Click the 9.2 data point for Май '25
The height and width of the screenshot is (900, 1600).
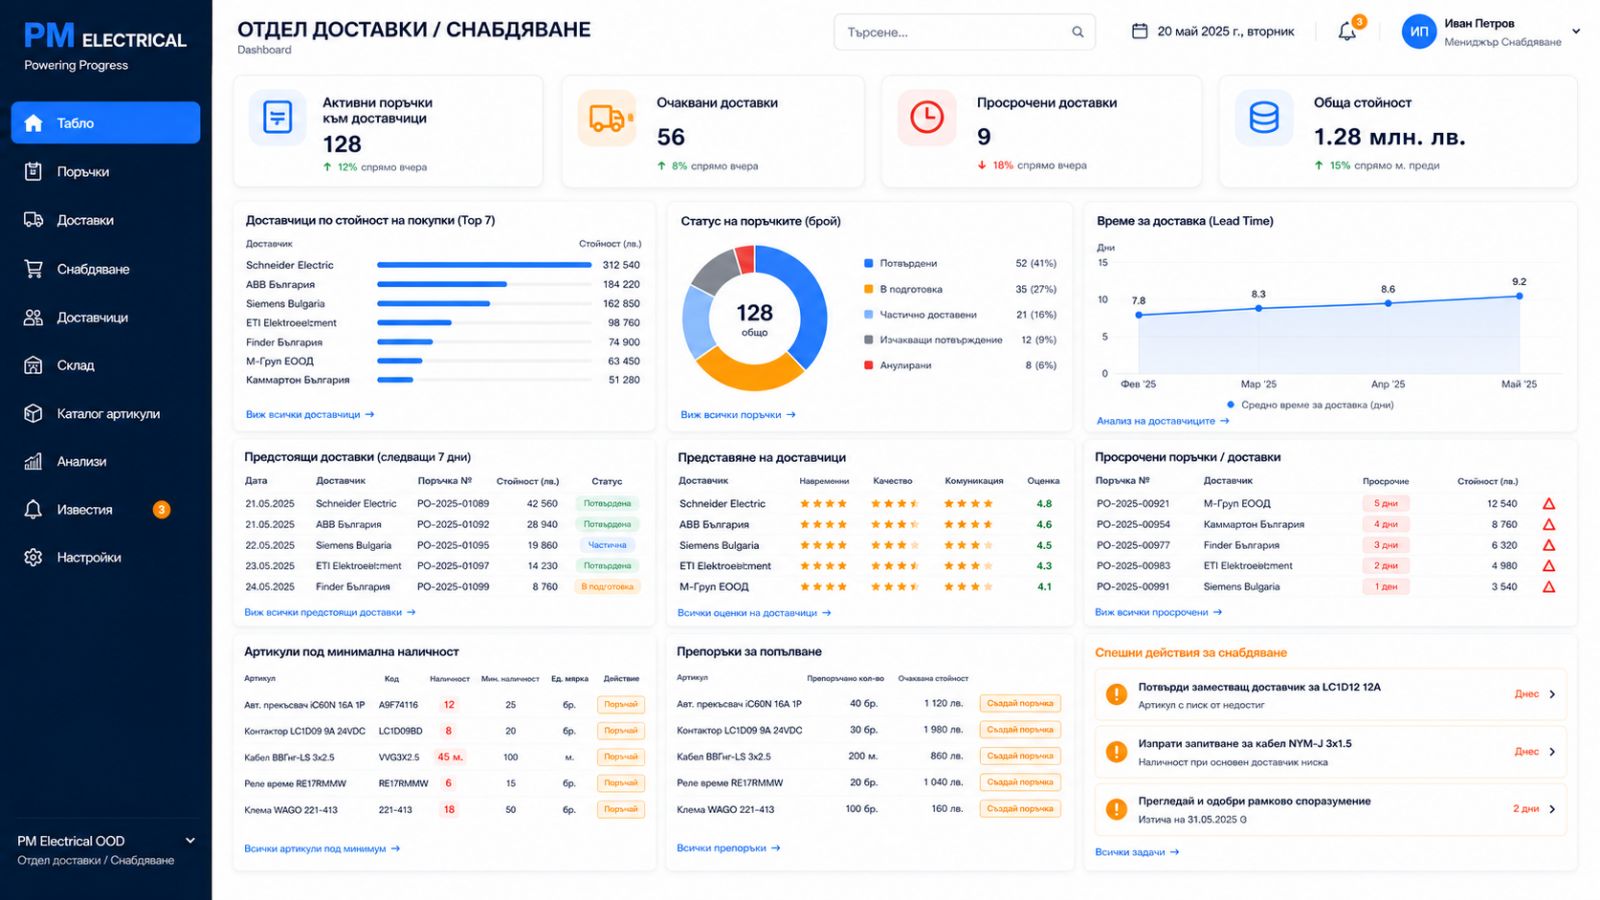point(1519,296)
